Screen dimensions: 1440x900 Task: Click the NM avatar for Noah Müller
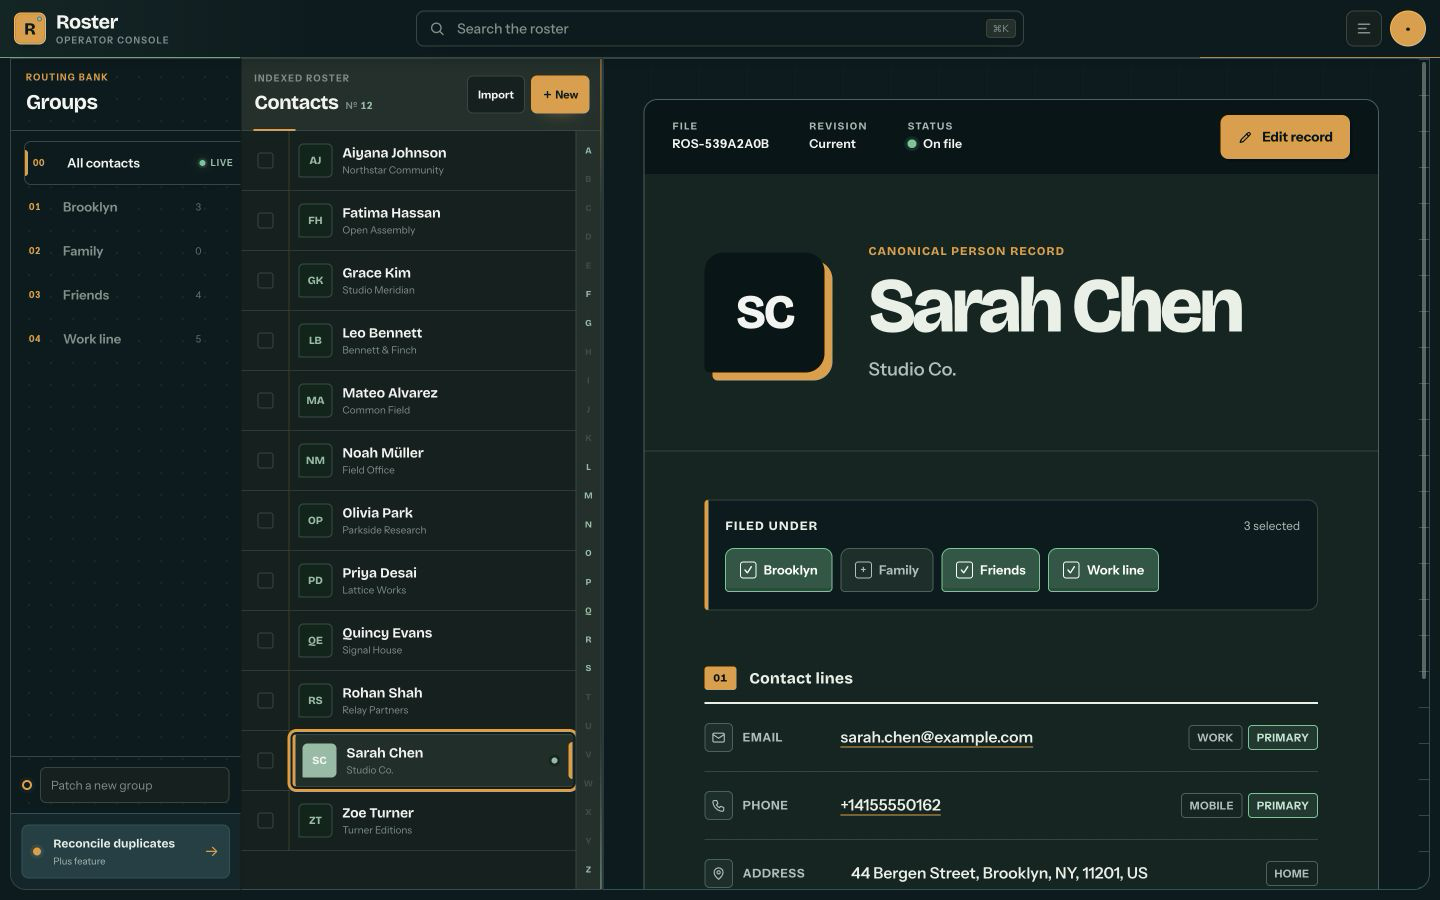tap(315, 461)
